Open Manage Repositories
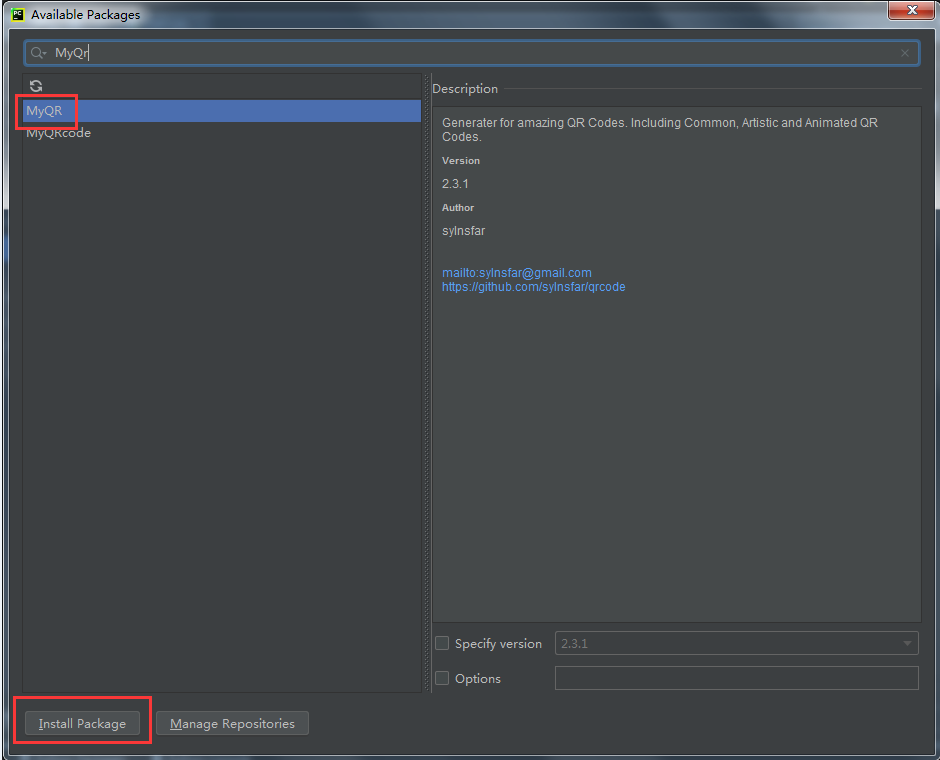 click(x=232, y=723)
